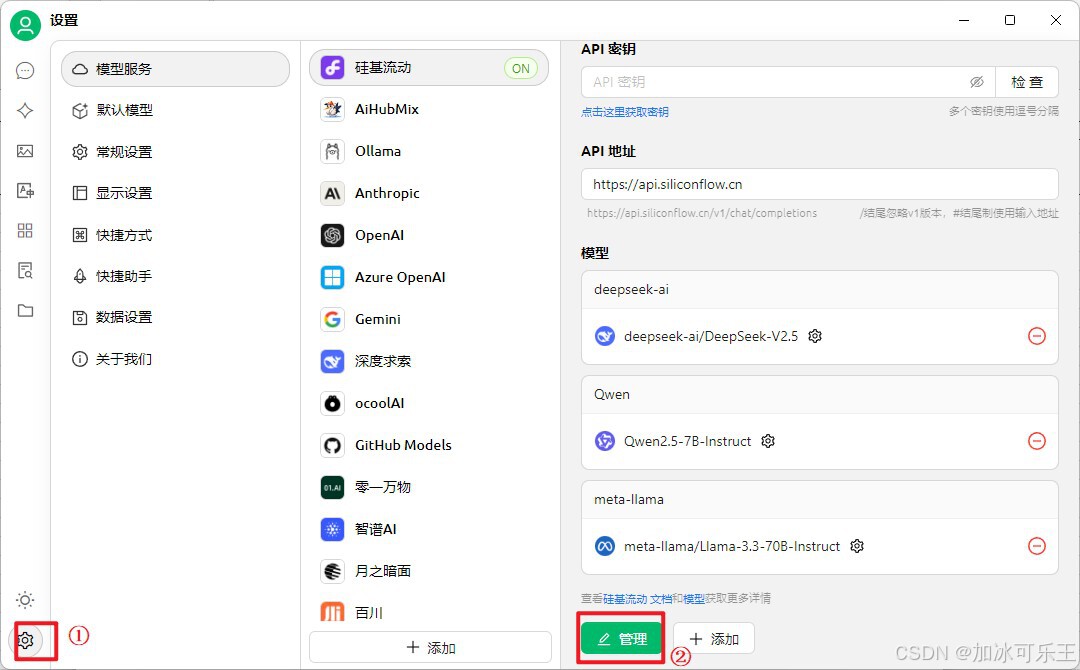
Task: Click the green user avatar
Action: 25,25
